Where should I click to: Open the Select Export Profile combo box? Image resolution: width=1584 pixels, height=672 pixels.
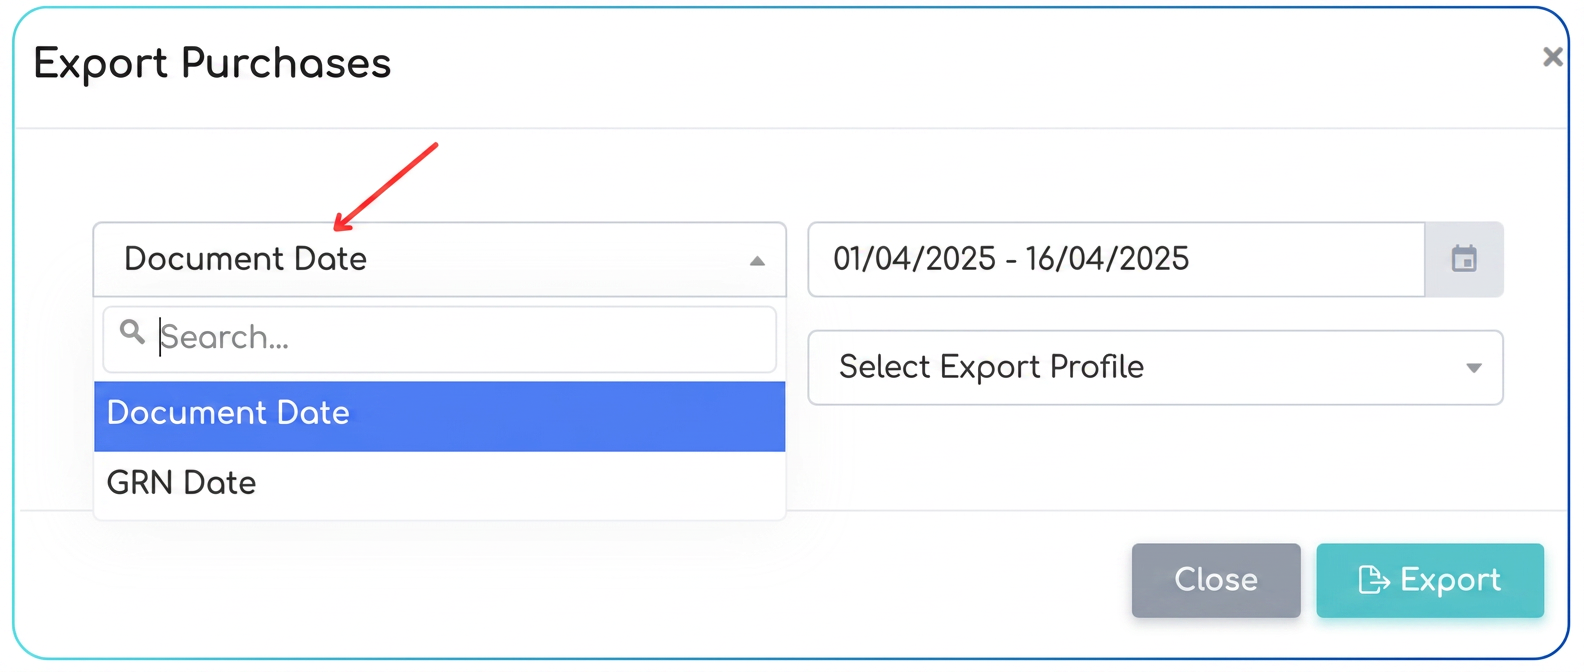click(x=1155, y=367)
